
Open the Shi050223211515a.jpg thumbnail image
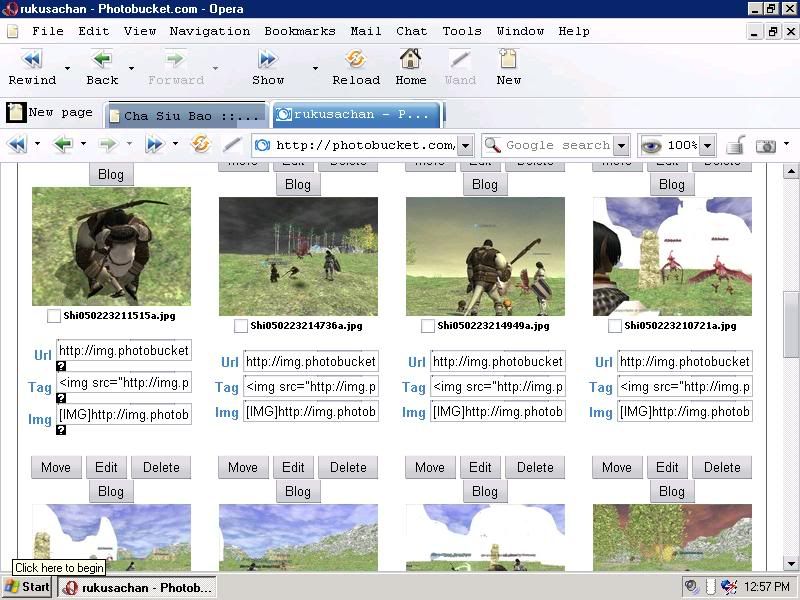[x=111, y=246]
